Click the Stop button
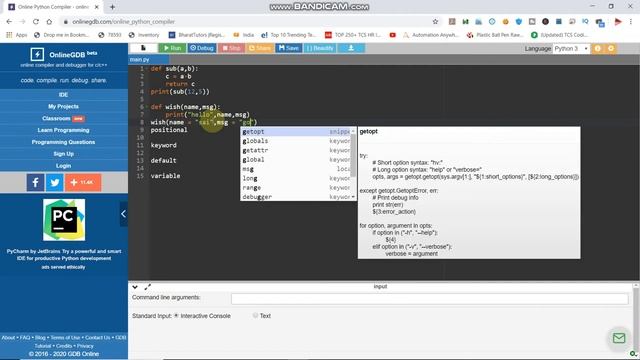This screenshot has width=640, height=360. [x=231, y=48]
